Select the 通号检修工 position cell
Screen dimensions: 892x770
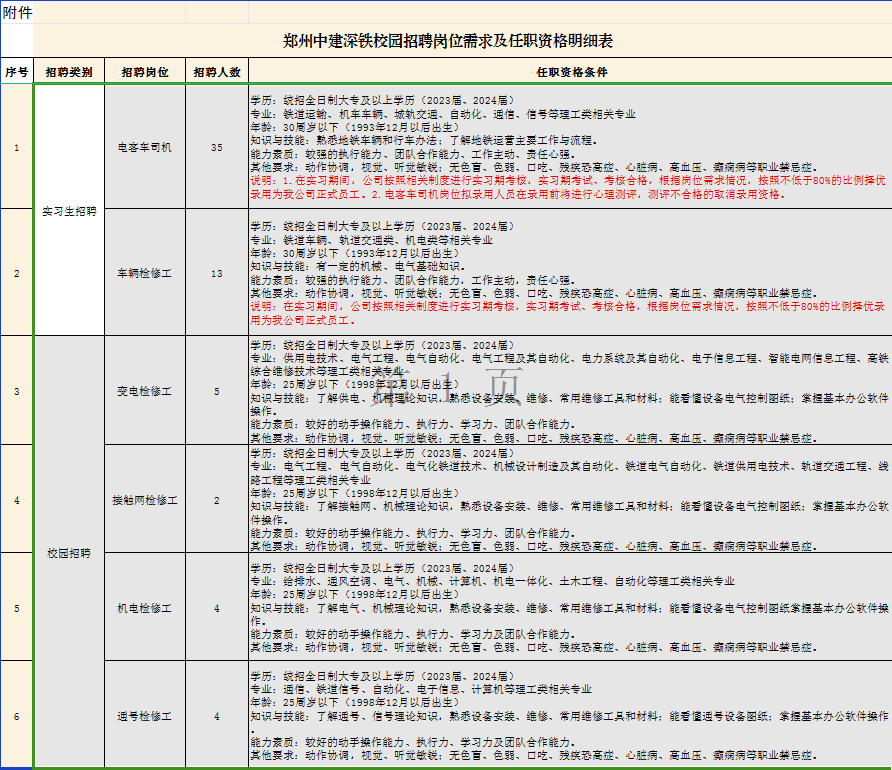pos(145,716)
